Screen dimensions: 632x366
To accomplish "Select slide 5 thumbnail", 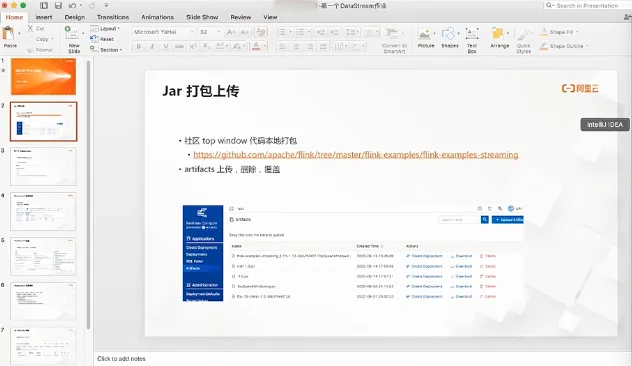I will [x=43, y=256].
